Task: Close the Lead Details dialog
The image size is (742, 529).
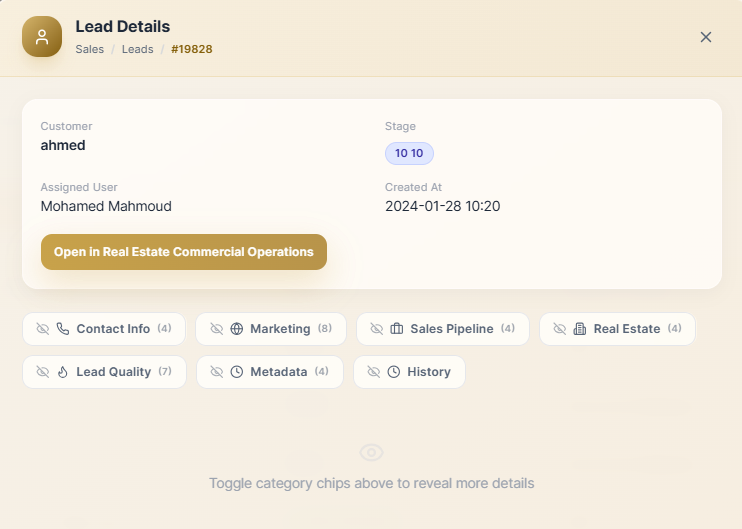Action: point(706,37)
